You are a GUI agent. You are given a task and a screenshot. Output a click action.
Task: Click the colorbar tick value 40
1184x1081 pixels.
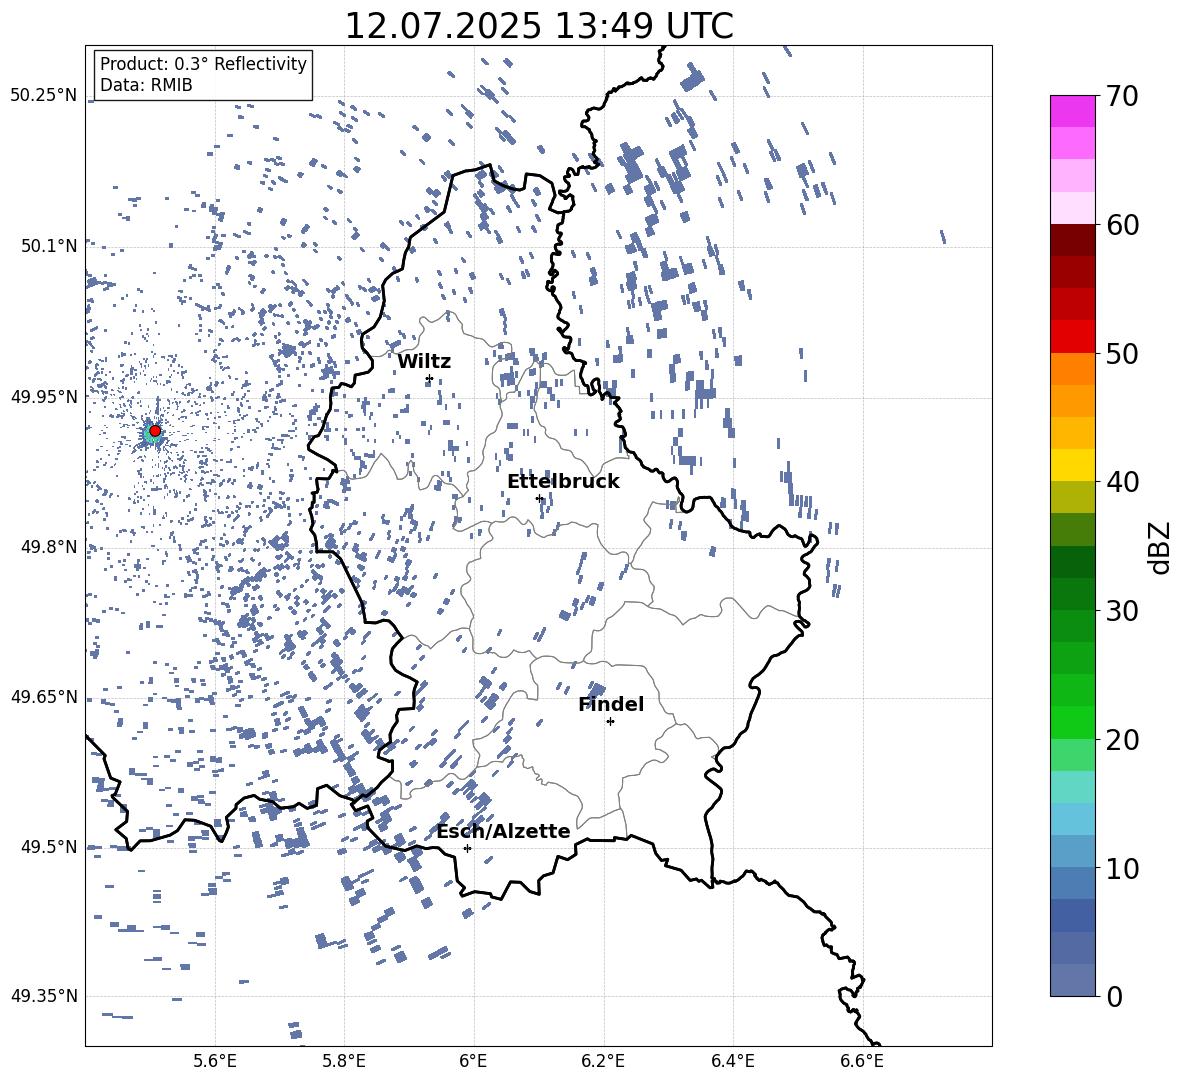(x=1122, y=482)
